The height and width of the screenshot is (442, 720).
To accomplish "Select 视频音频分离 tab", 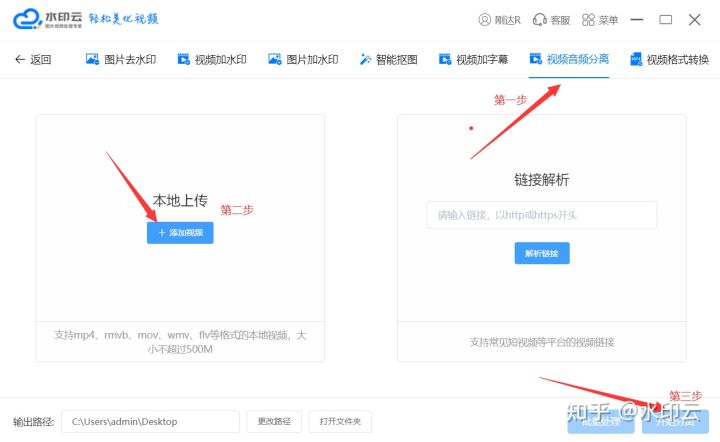I will pyautogui.click(x=569, y=59).
